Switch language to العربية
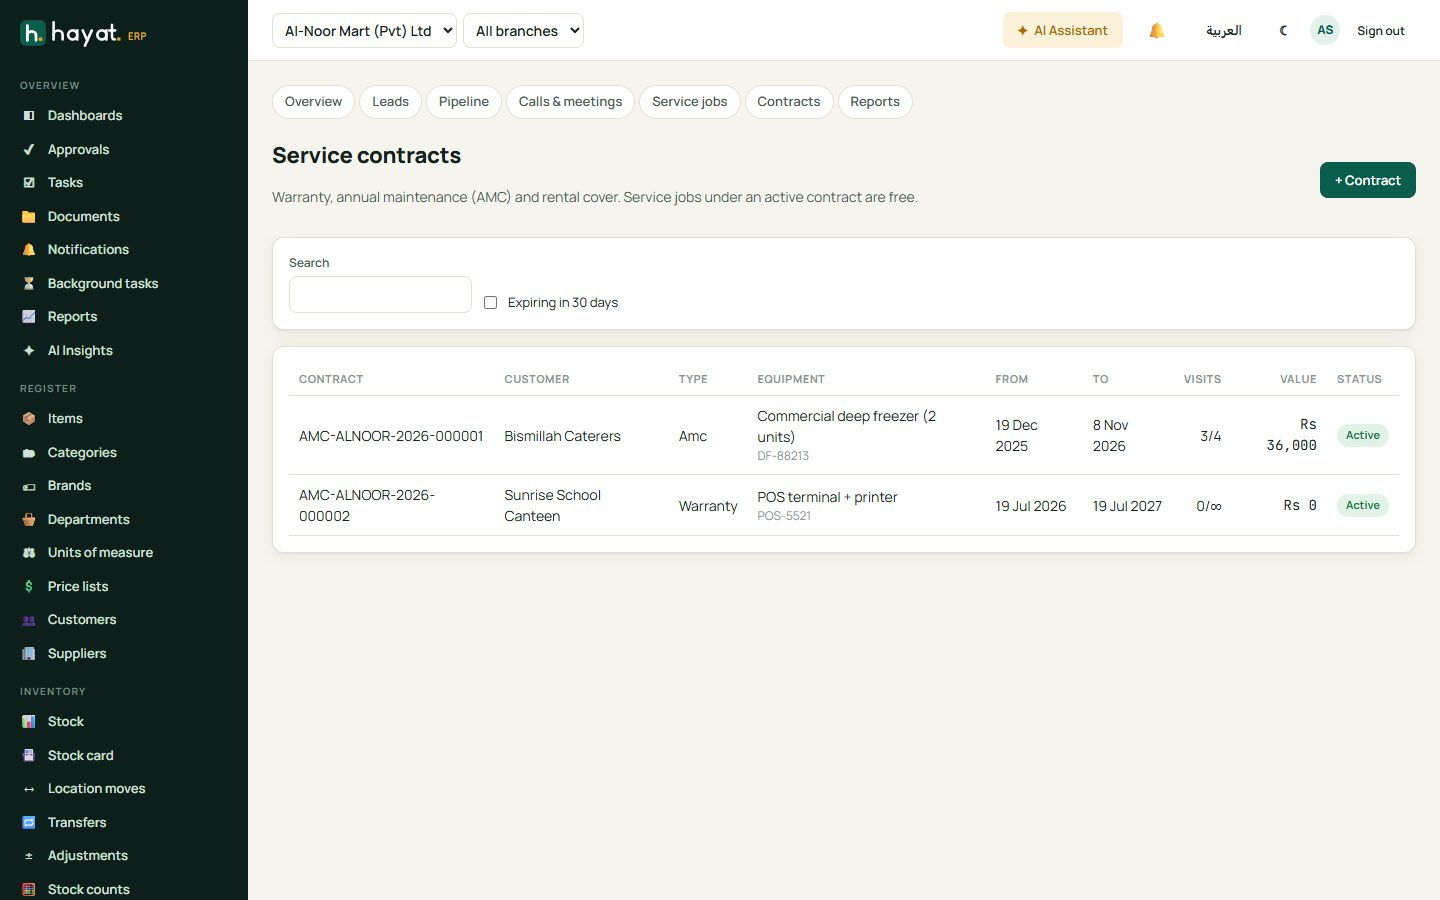 pyautogui.click(x=1223, y=31)
